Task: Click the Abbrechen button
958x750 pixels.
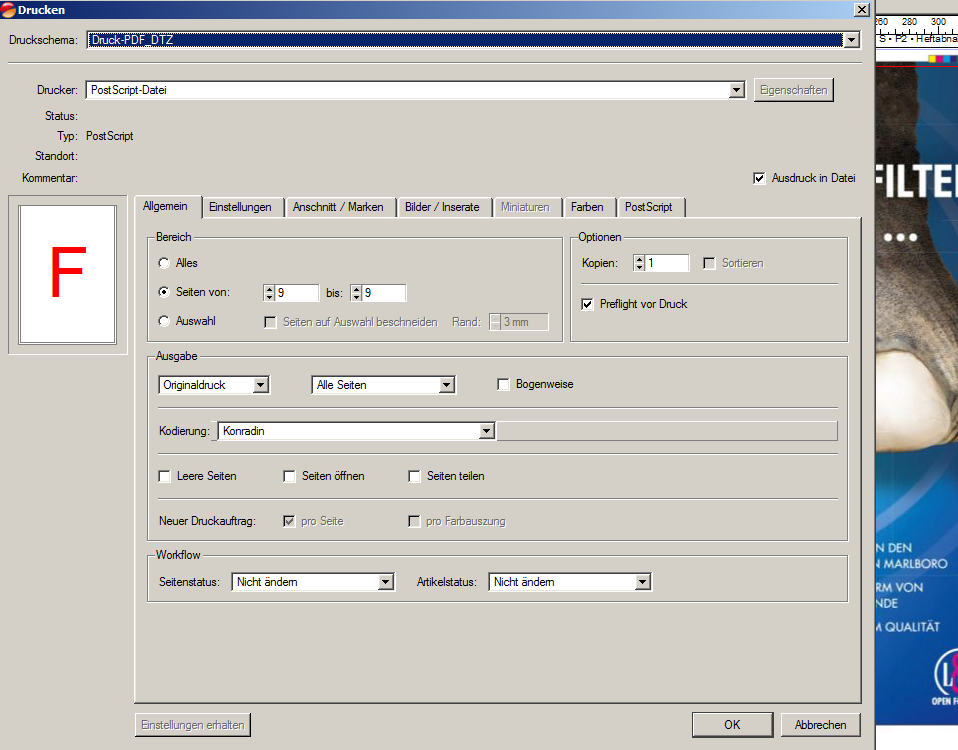Action: click(820, 725)
